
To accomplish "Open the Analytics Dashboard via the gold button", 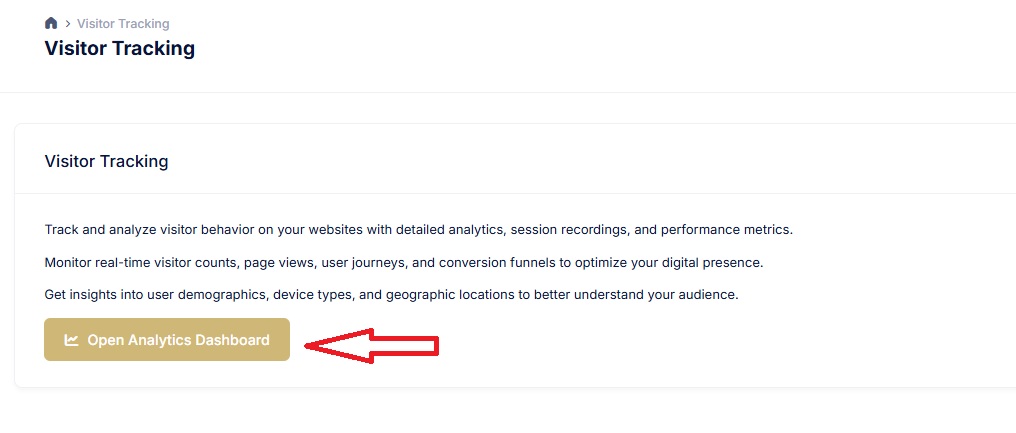I will coord(167,340).
